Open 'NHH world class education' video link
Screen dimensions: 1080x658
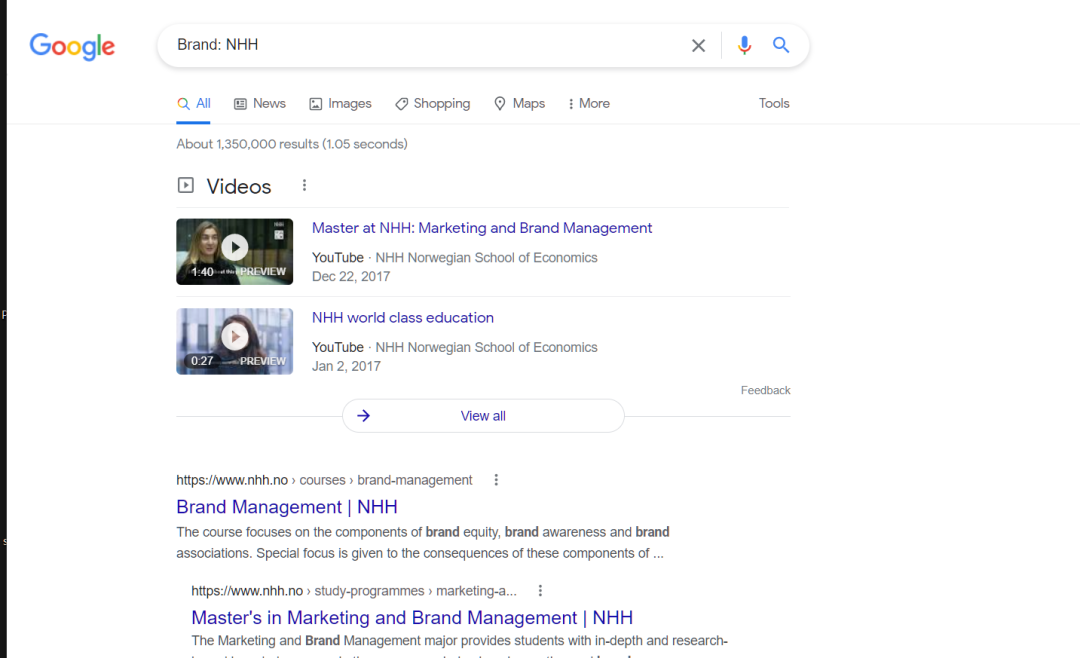click(x=403, y=318)
